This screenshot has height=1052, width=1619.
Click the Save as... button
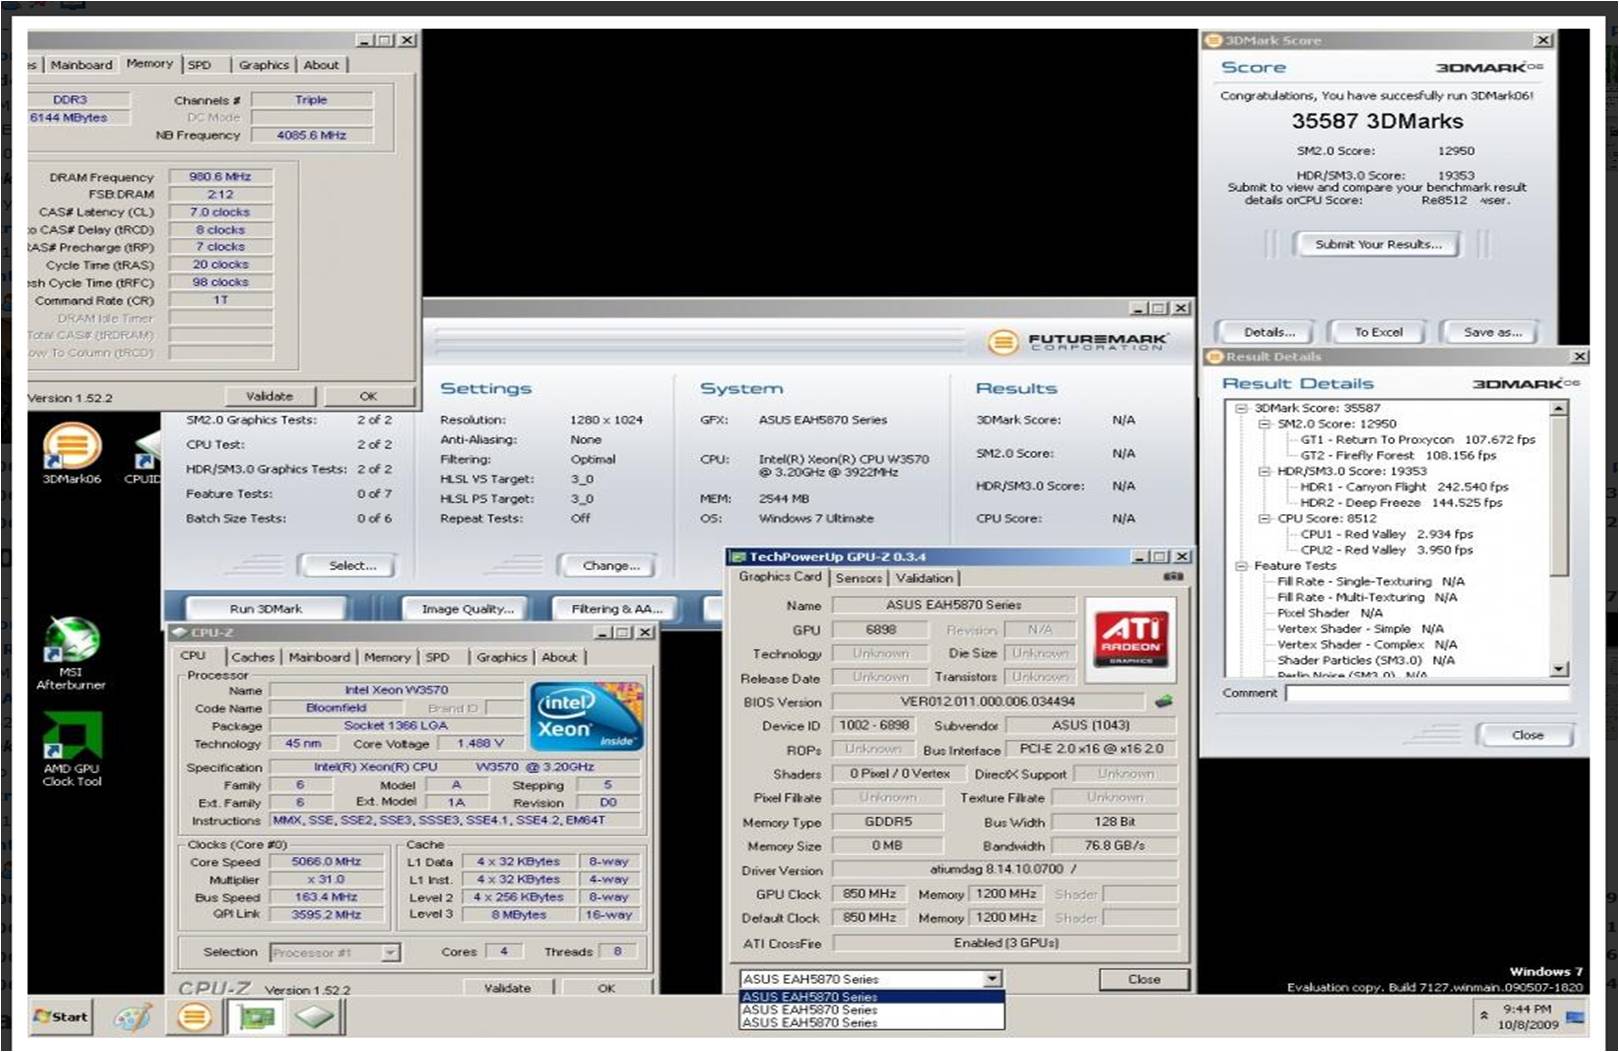pyautogui.click(x=1492, y=332)
